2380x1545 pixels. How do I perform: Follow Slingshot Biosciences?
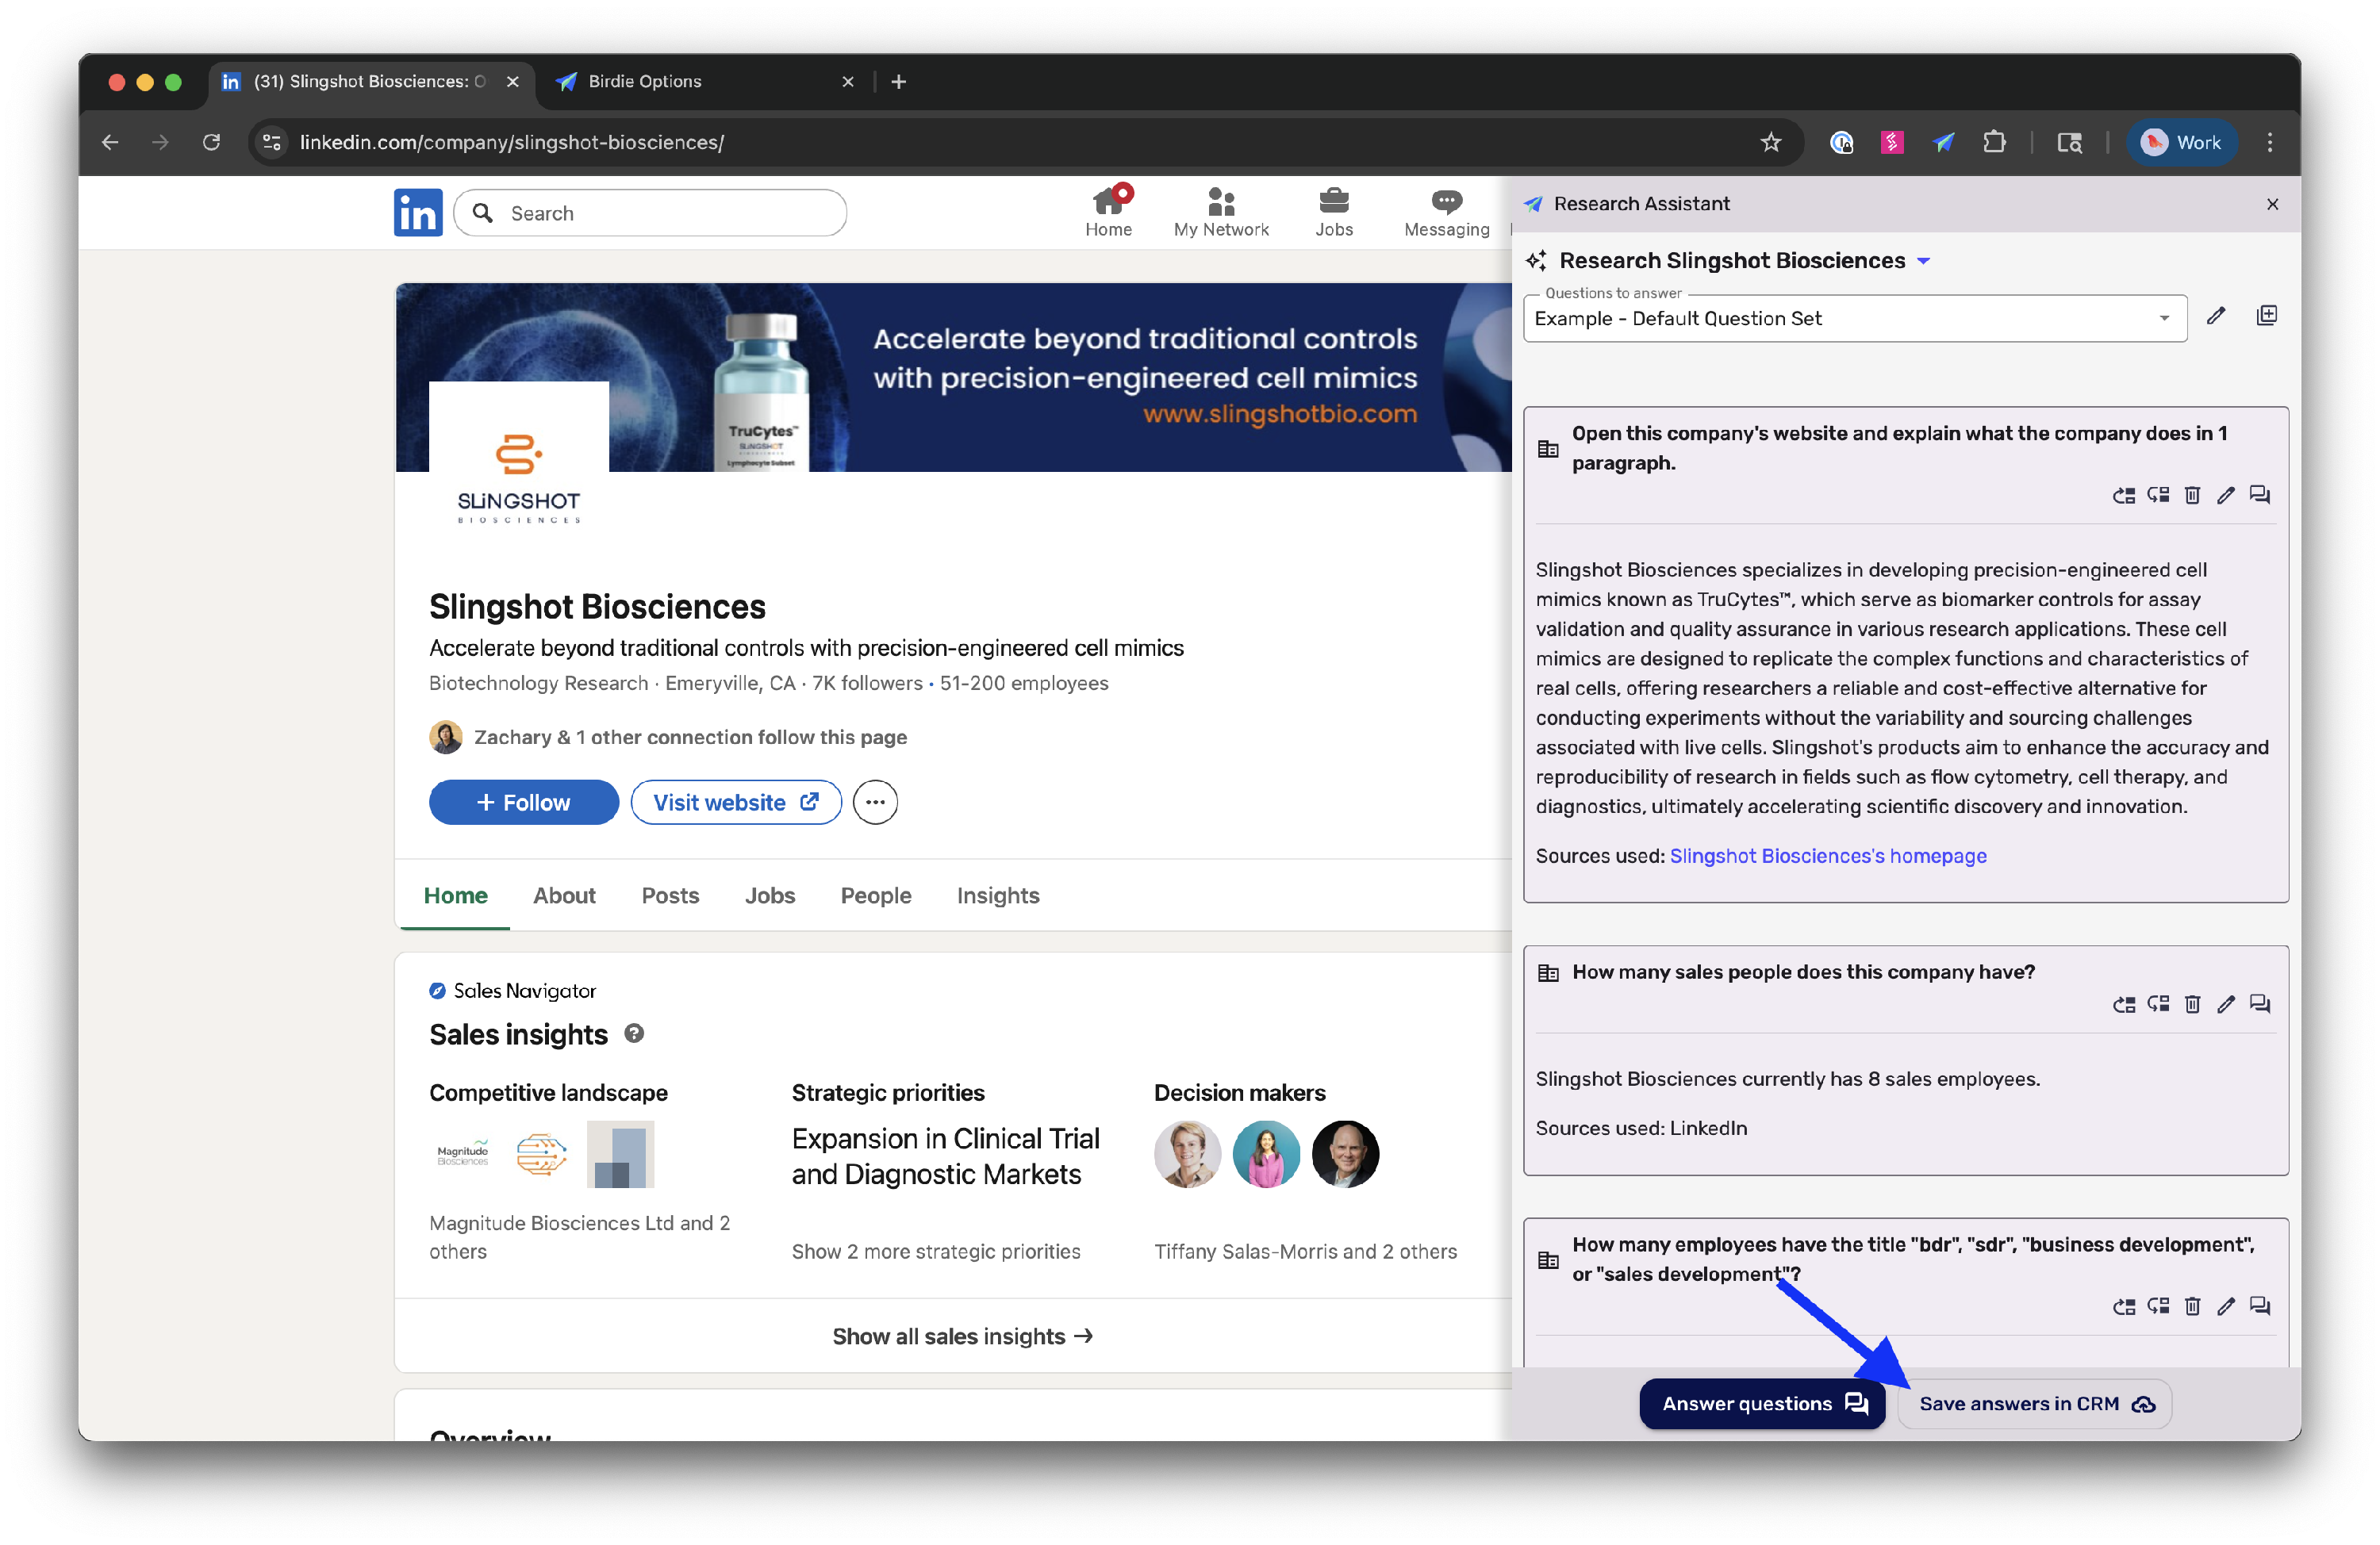524,803
